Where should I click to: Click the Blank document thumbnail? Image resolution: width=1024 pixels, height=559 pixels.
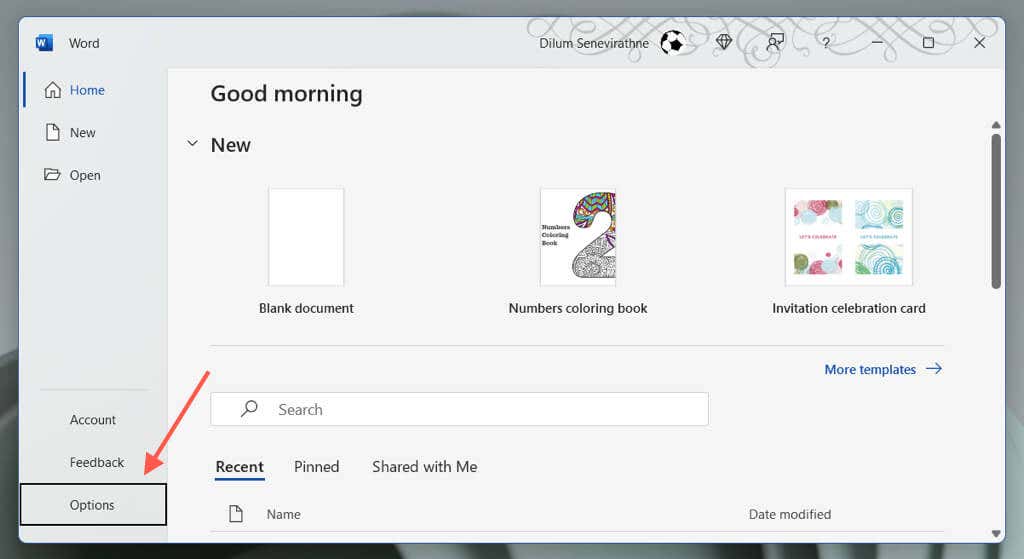pyautogui.click(x=306, y=237)
